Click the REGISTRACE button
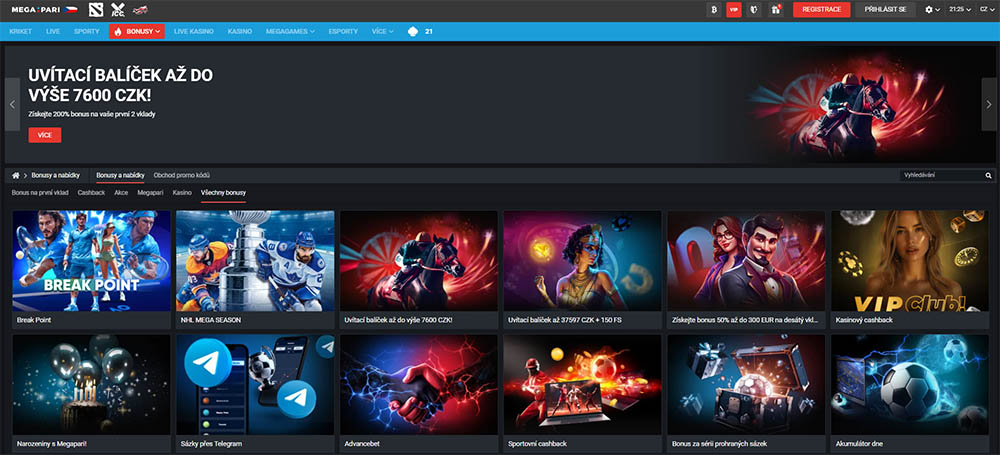The height and width of the screenshot is (455, 1000). coord(821,9)
